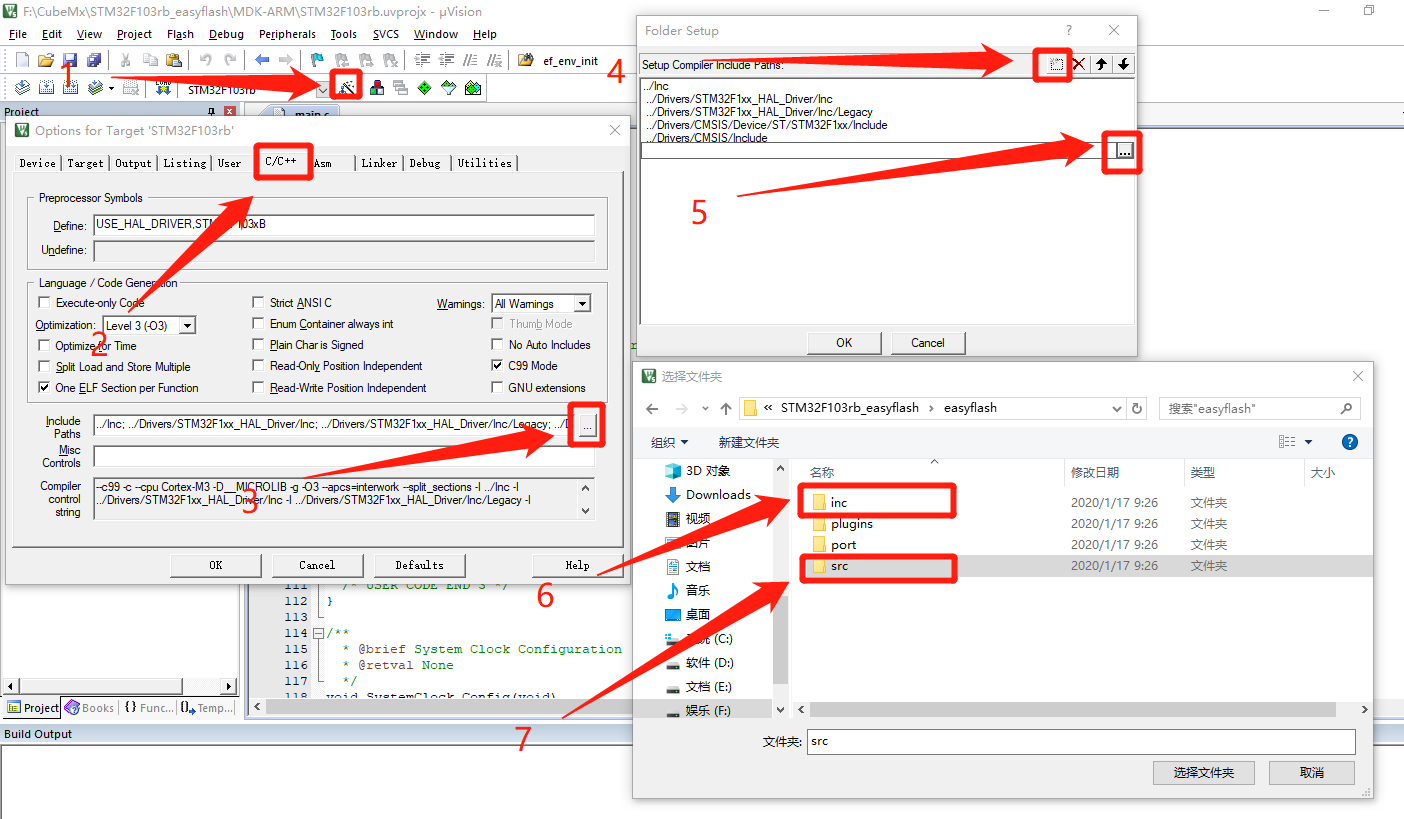Click the Rebuild all target files icon
This screenshot has height=819, width=1404.
pyautogui.click(x=70, y=87)
